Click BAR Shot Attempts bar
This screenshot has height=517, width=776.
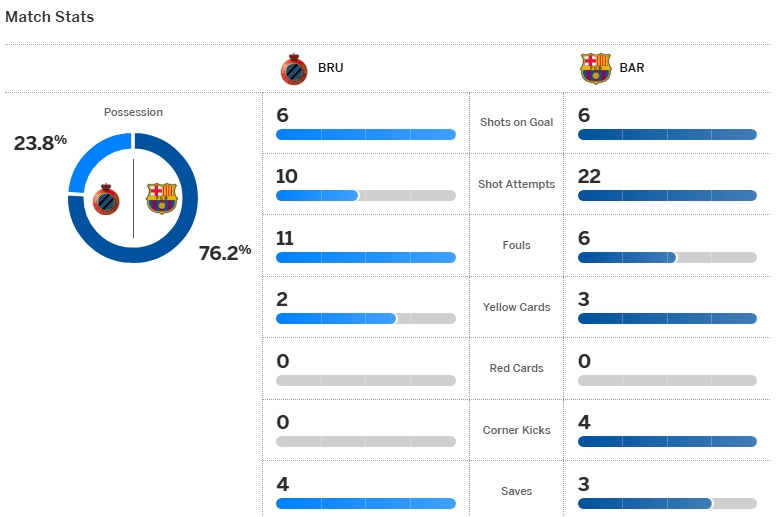[x=667, y=196]
